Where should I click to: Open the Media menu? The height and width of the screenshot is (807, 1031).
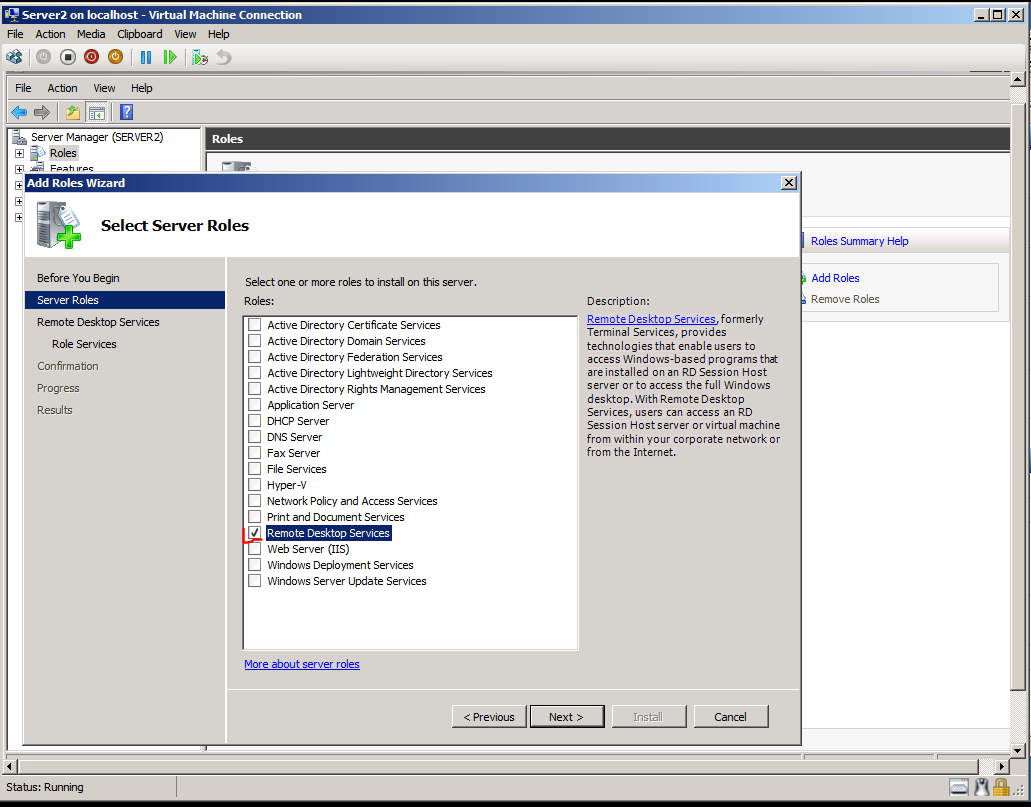coord(91,34)
